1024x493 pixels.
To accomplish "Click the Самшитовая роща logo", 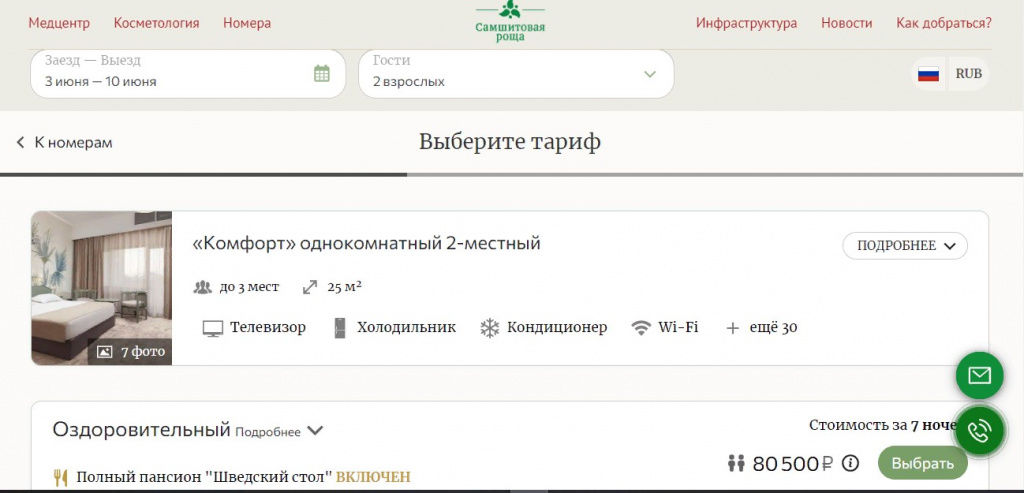I will coord(510,21).
